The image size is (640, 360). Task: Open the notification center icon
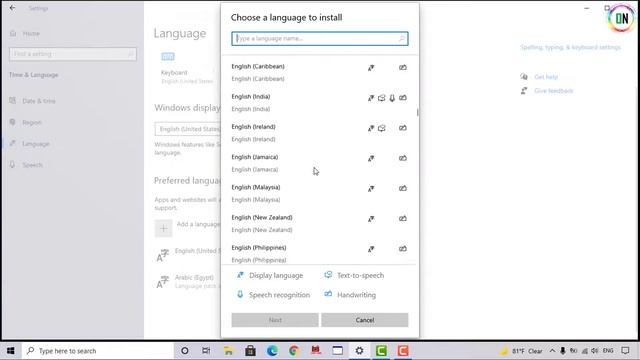click(625, 351)
